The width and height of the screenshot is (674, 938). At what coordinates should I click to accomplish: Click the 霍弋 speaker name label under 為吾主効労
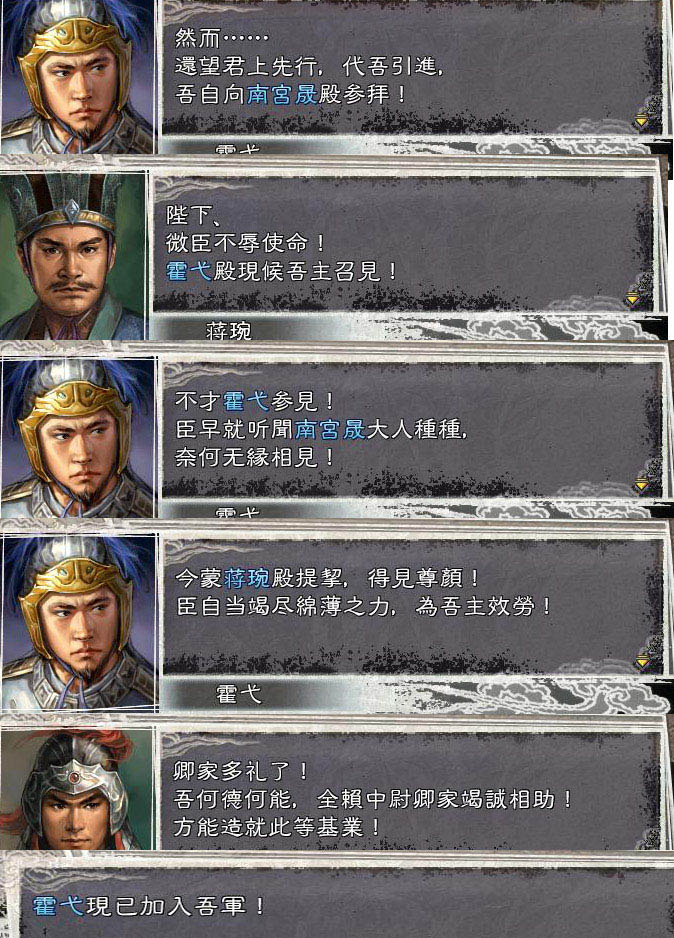(238, 694)
